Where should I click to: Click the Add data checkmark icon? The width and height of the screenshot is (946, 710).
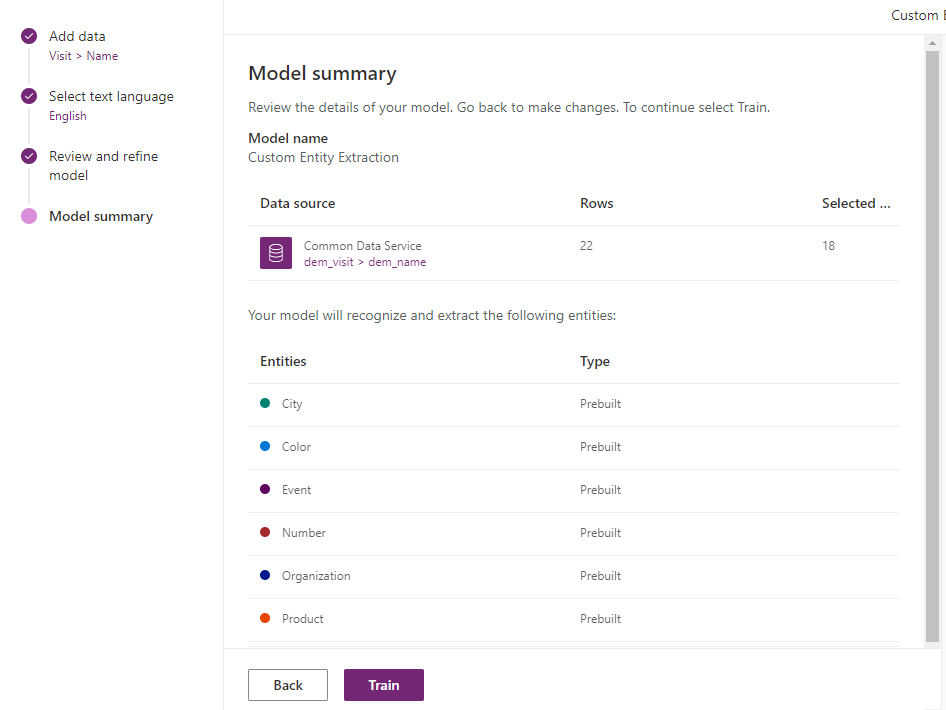click(x=29, y=36)
